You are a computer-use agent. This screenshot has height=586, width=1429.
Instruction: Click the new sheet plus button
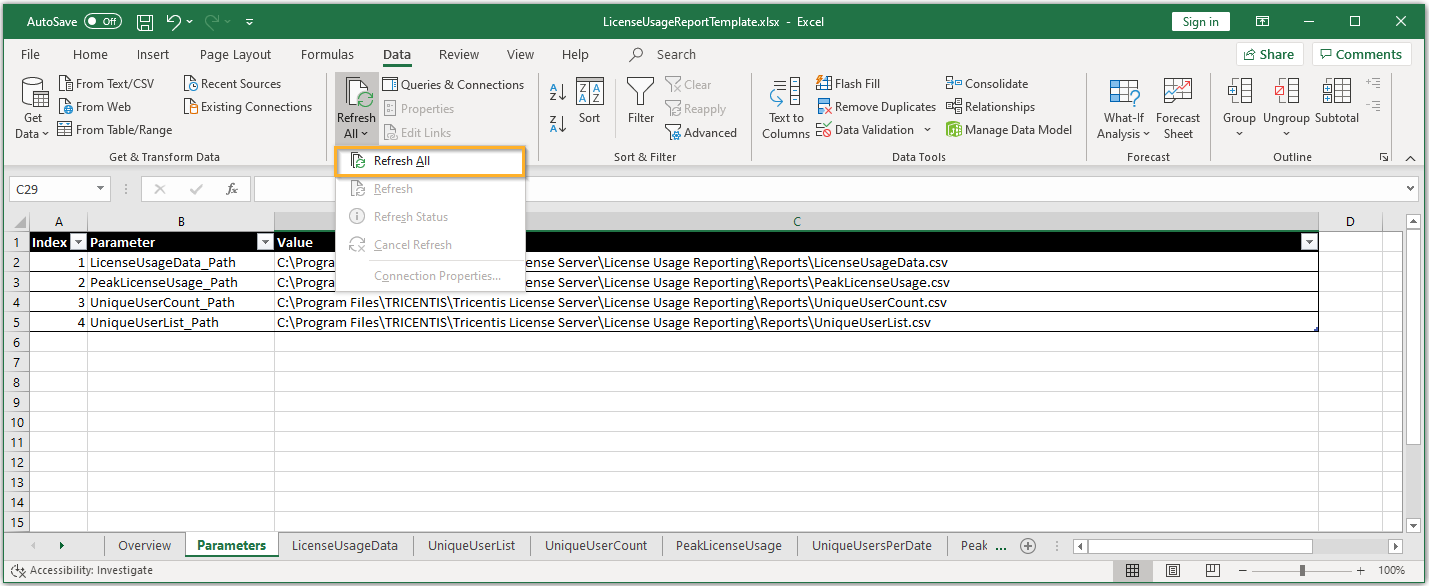click(x=1027, y=545)
